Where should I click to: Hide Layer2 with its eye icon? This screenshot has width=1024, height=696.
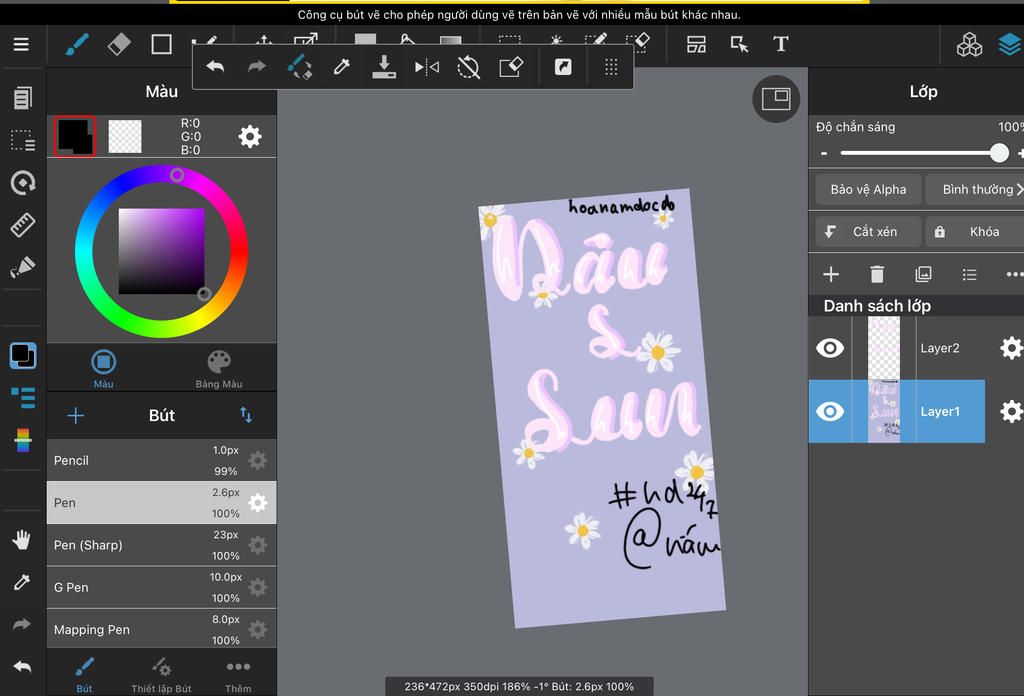[830, 348]
